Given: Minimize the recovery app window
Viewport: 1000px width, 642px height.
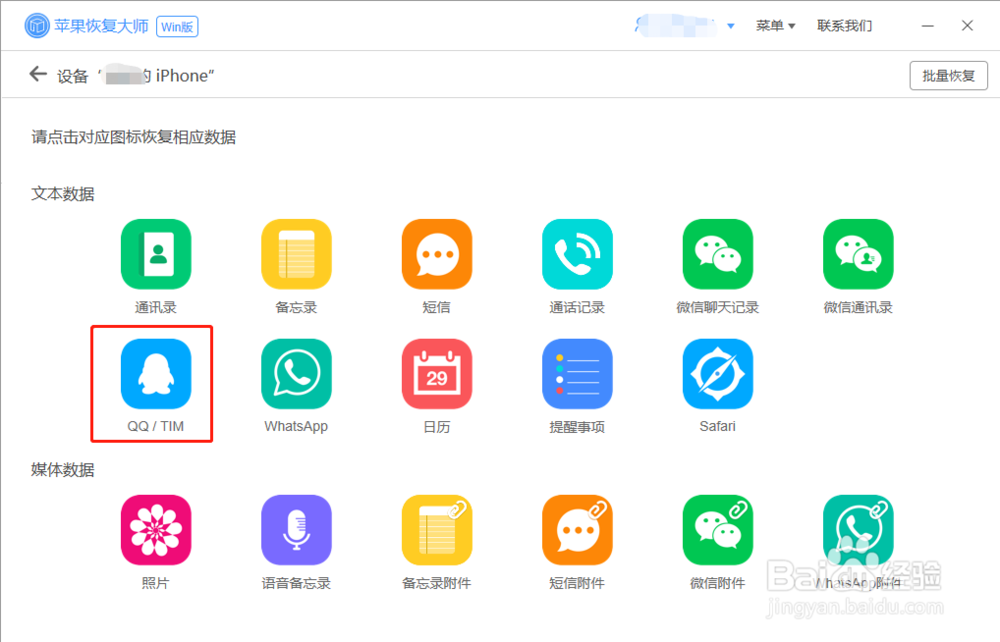Looking at the screenshot, I should coord(928,26).
